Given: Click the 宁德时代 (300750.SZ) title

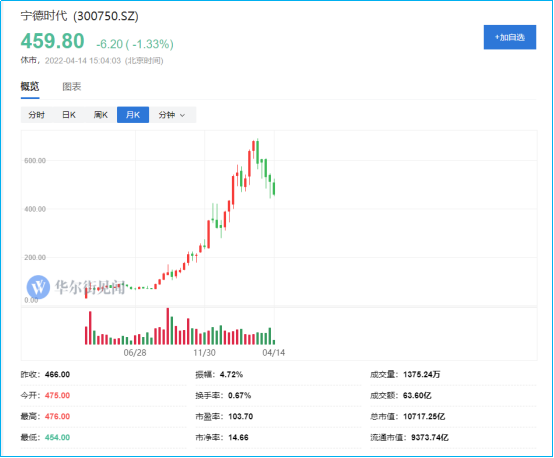Looking at the screenshot, I should click(79, 16).
